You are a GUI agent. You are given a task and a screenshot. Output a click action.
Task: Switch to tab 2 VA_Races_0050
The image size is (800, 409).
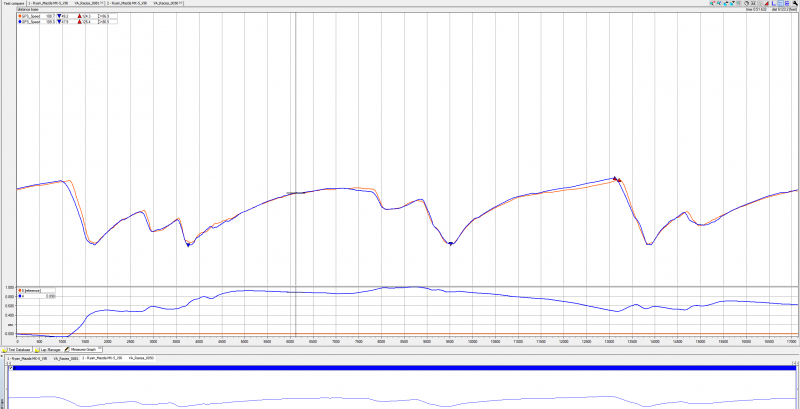click(144, 4)
